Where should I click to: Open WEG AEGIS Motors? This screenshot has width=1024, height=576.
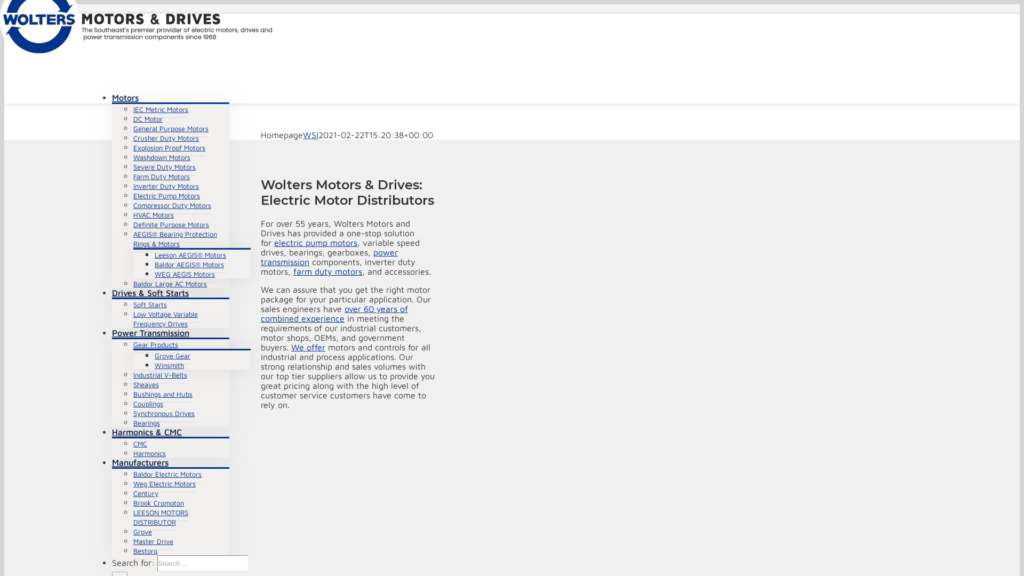184,275
